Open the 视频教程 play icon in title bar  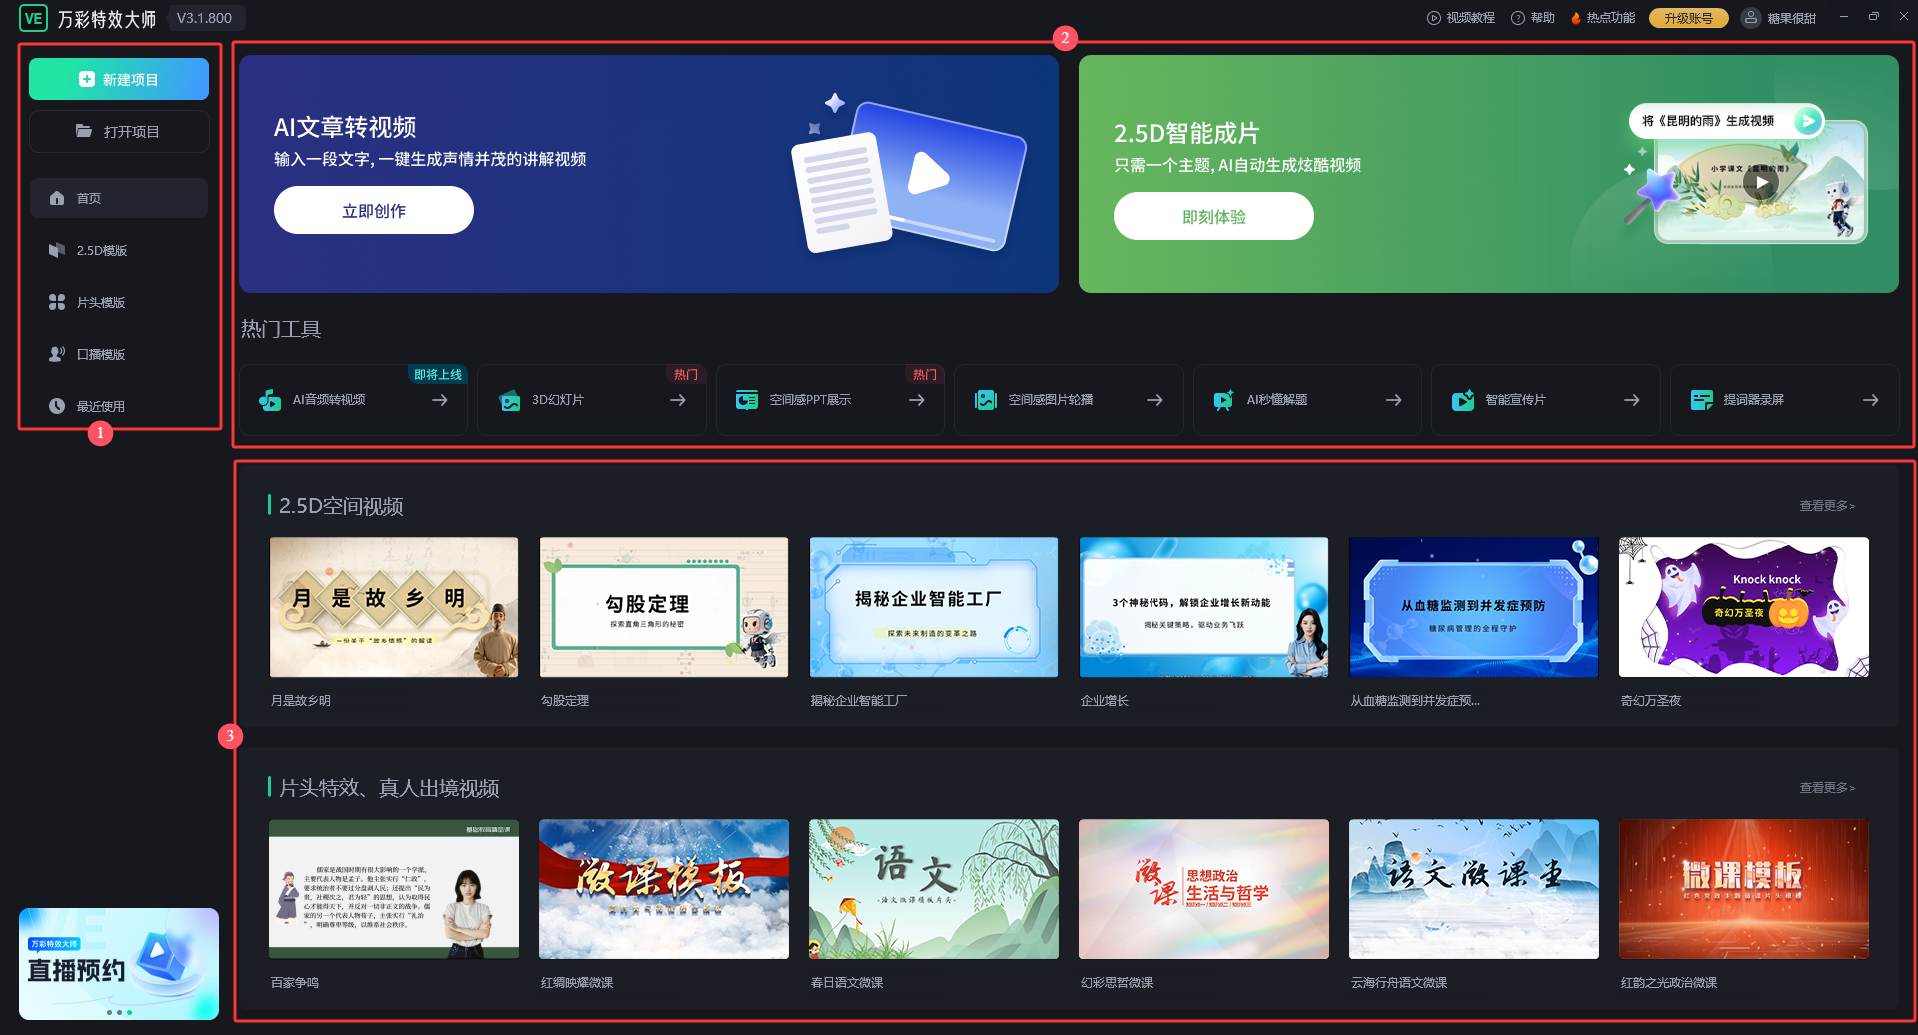tap(1433, 18)
